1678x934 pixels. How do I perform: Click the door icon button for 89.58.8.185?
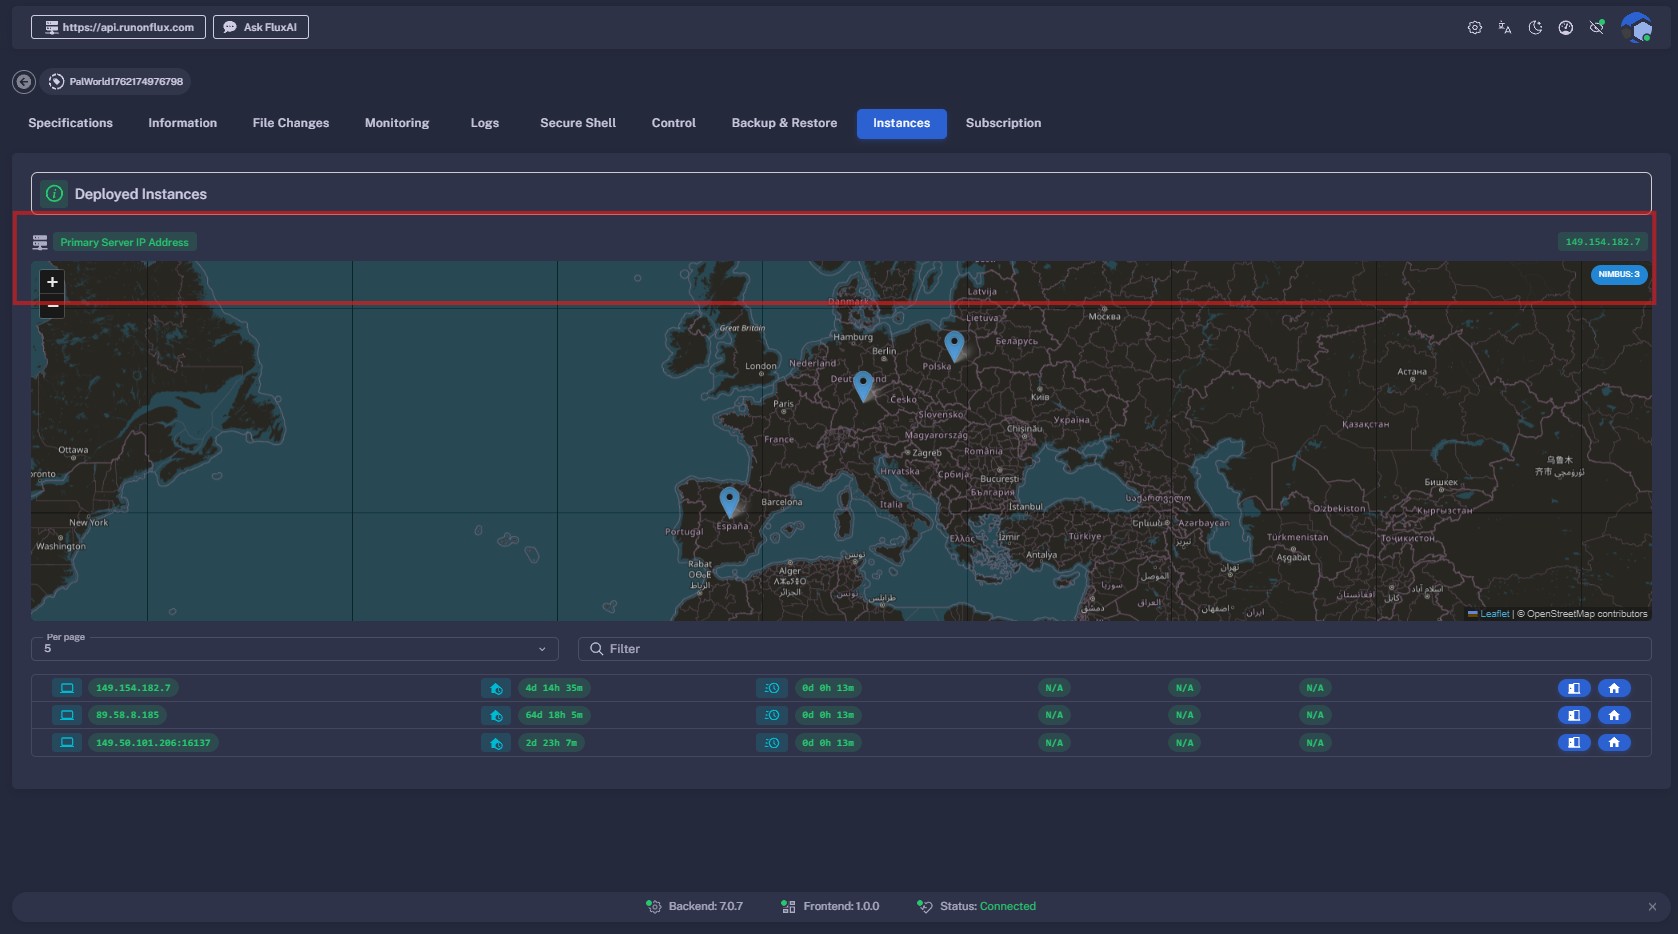(x=1573, y=715)
